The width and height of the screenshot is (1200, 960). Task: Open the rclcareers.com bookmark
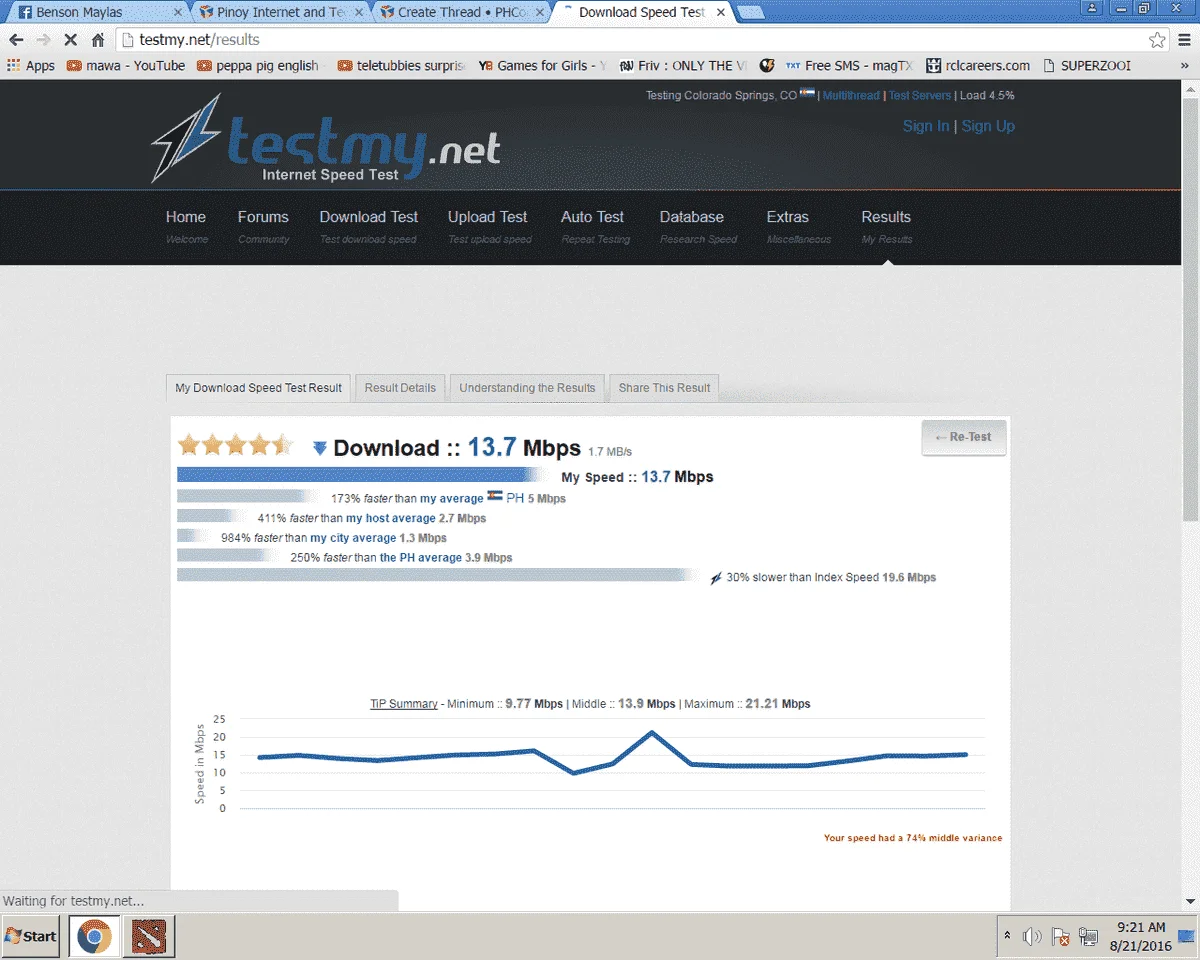click(978, 65)
